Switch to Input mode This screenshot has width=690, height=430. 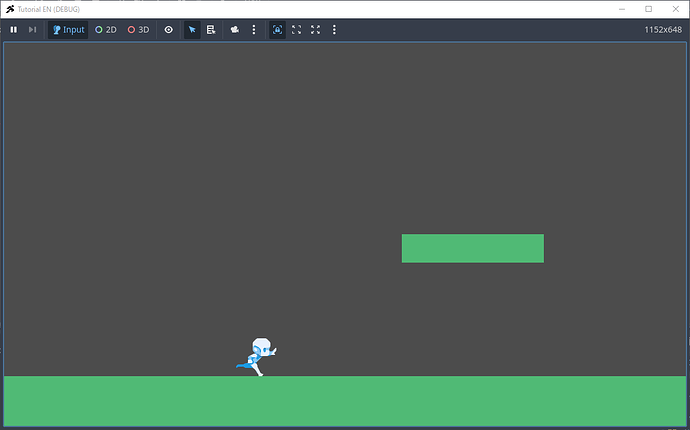pos(68,30)
